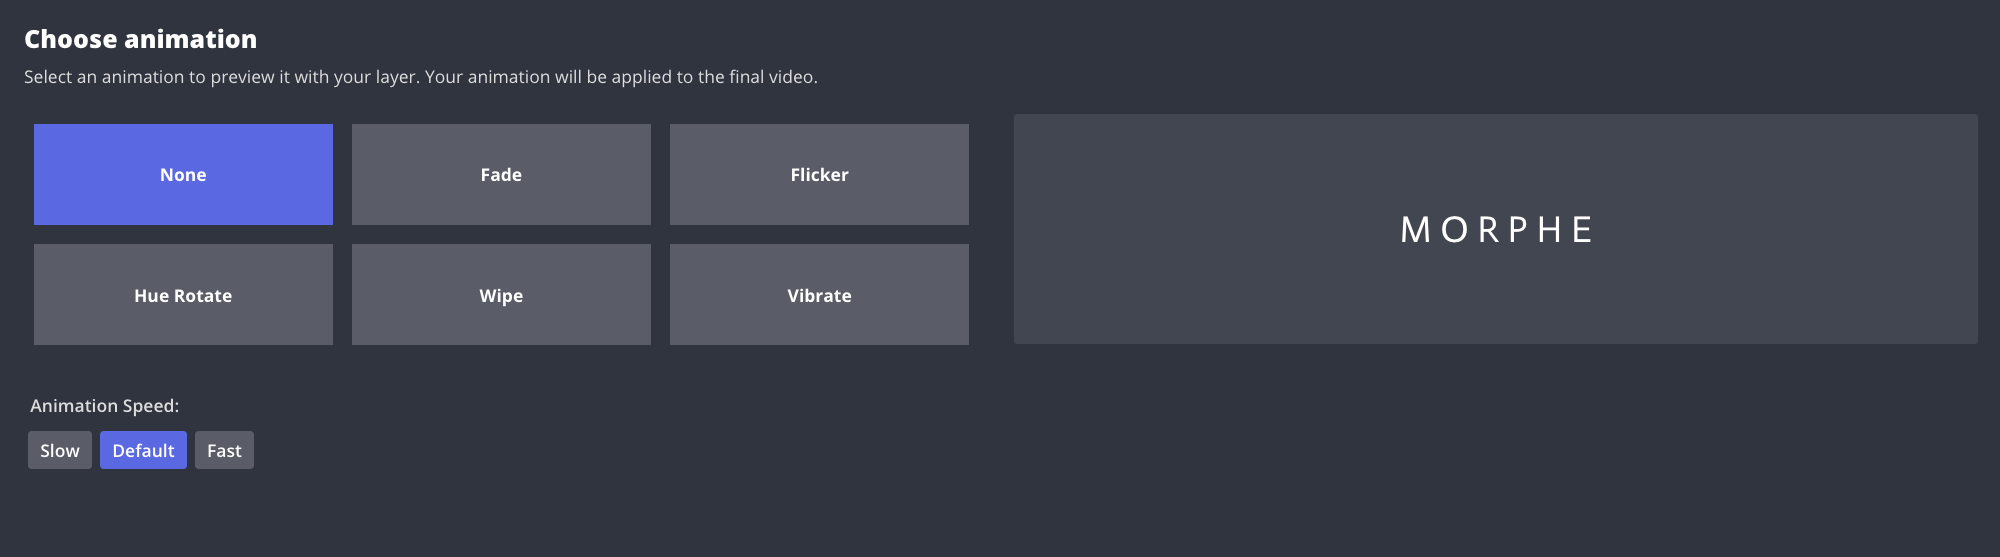This screenshot has width=2000, height=557.
Task: Preview the Wipe effect on layer
Action: click(x=501, y=295)
